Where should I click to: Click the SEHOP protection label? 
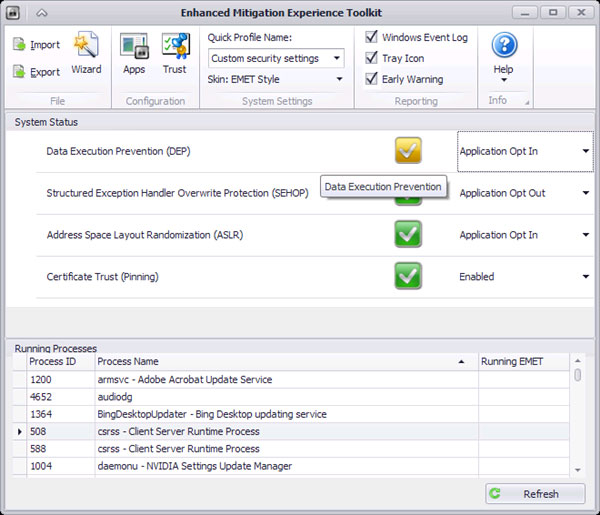pyautogui.click(x=178, y=193)
